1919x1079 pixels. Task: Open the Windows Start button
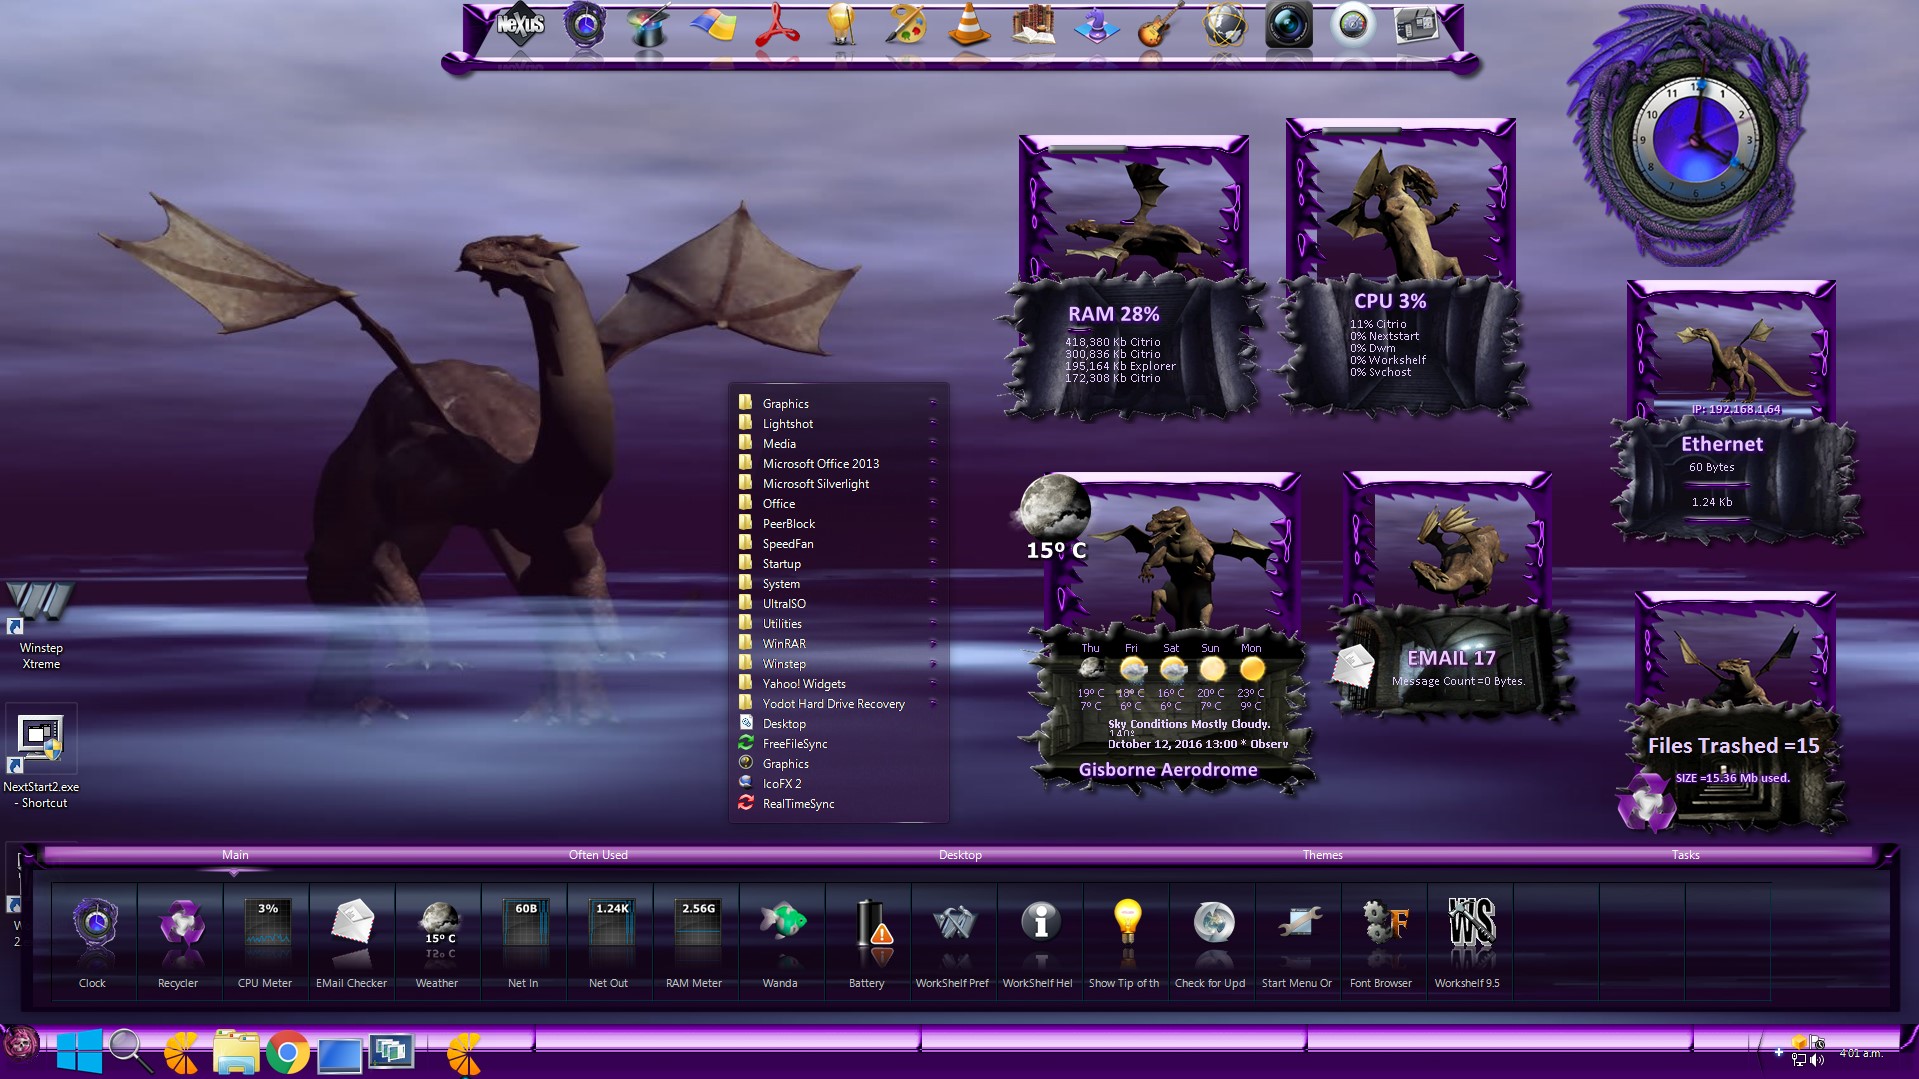point(79,1053)
